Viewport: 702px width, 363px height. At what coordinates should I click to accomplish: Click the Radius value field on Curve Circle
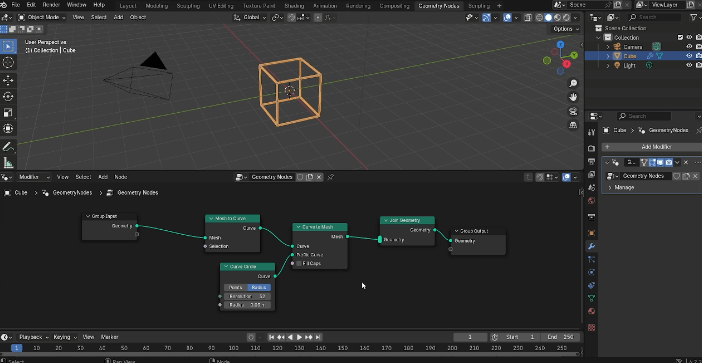[x=247, y=305]
